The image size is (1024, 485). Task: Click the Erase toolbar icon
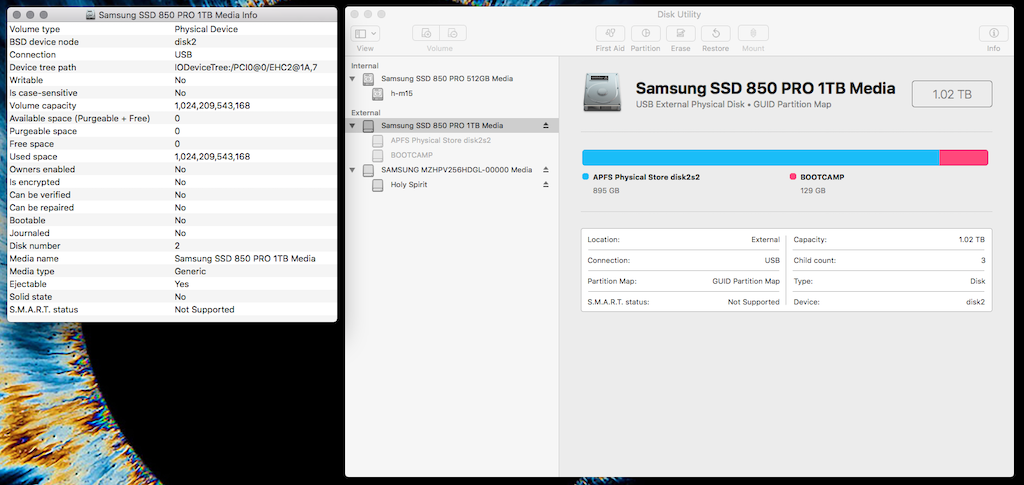pyautogui.click(x=680, y=33)
